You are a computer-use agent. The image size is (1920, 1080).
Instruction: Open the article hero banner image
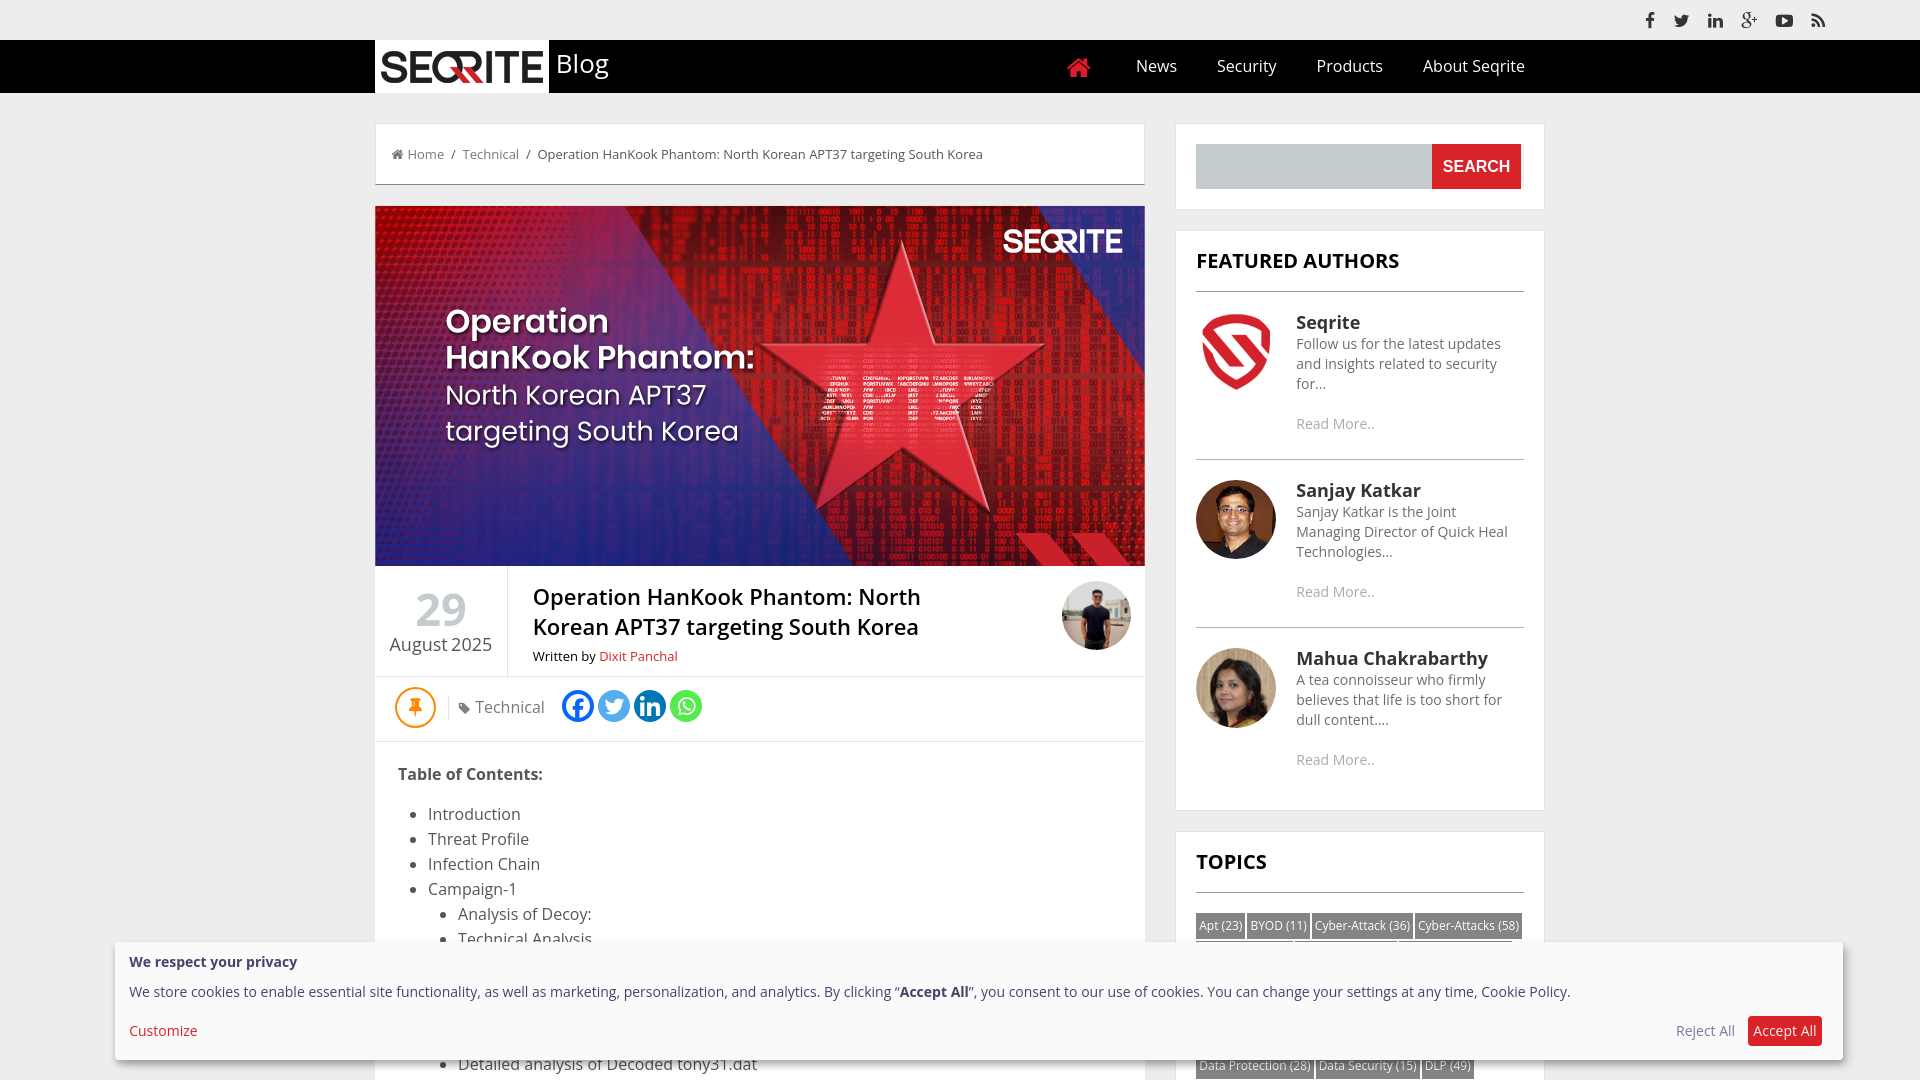(760, 386)
